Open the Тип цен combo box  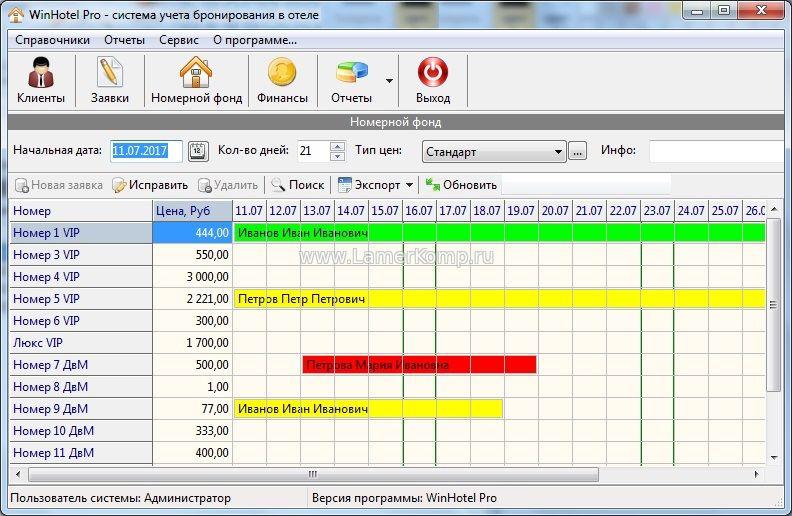[494, 152]
